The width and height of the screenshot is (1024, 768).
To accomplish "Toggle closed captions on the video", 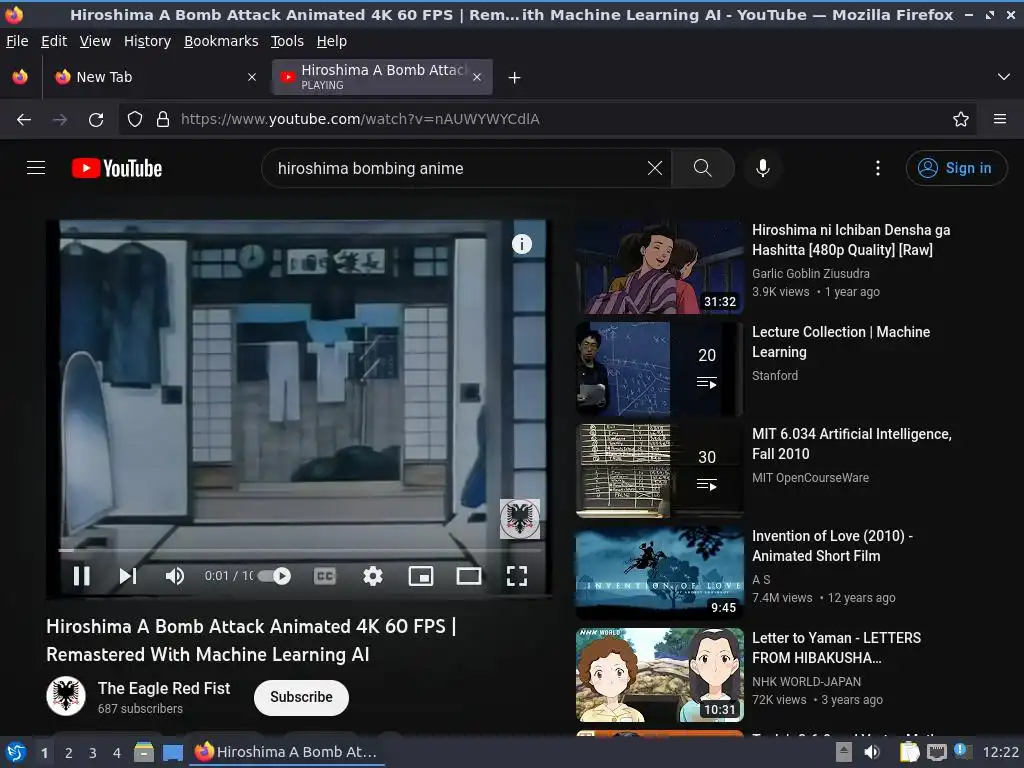I will click(x=325, y=576).
